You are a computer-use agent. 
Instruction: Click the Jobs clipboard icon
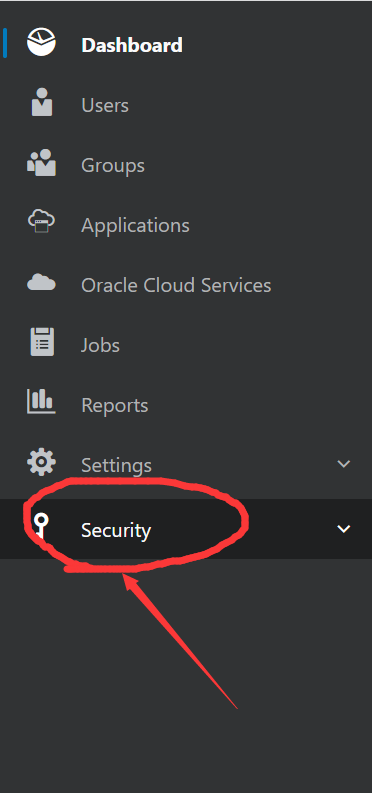[42, 342]
